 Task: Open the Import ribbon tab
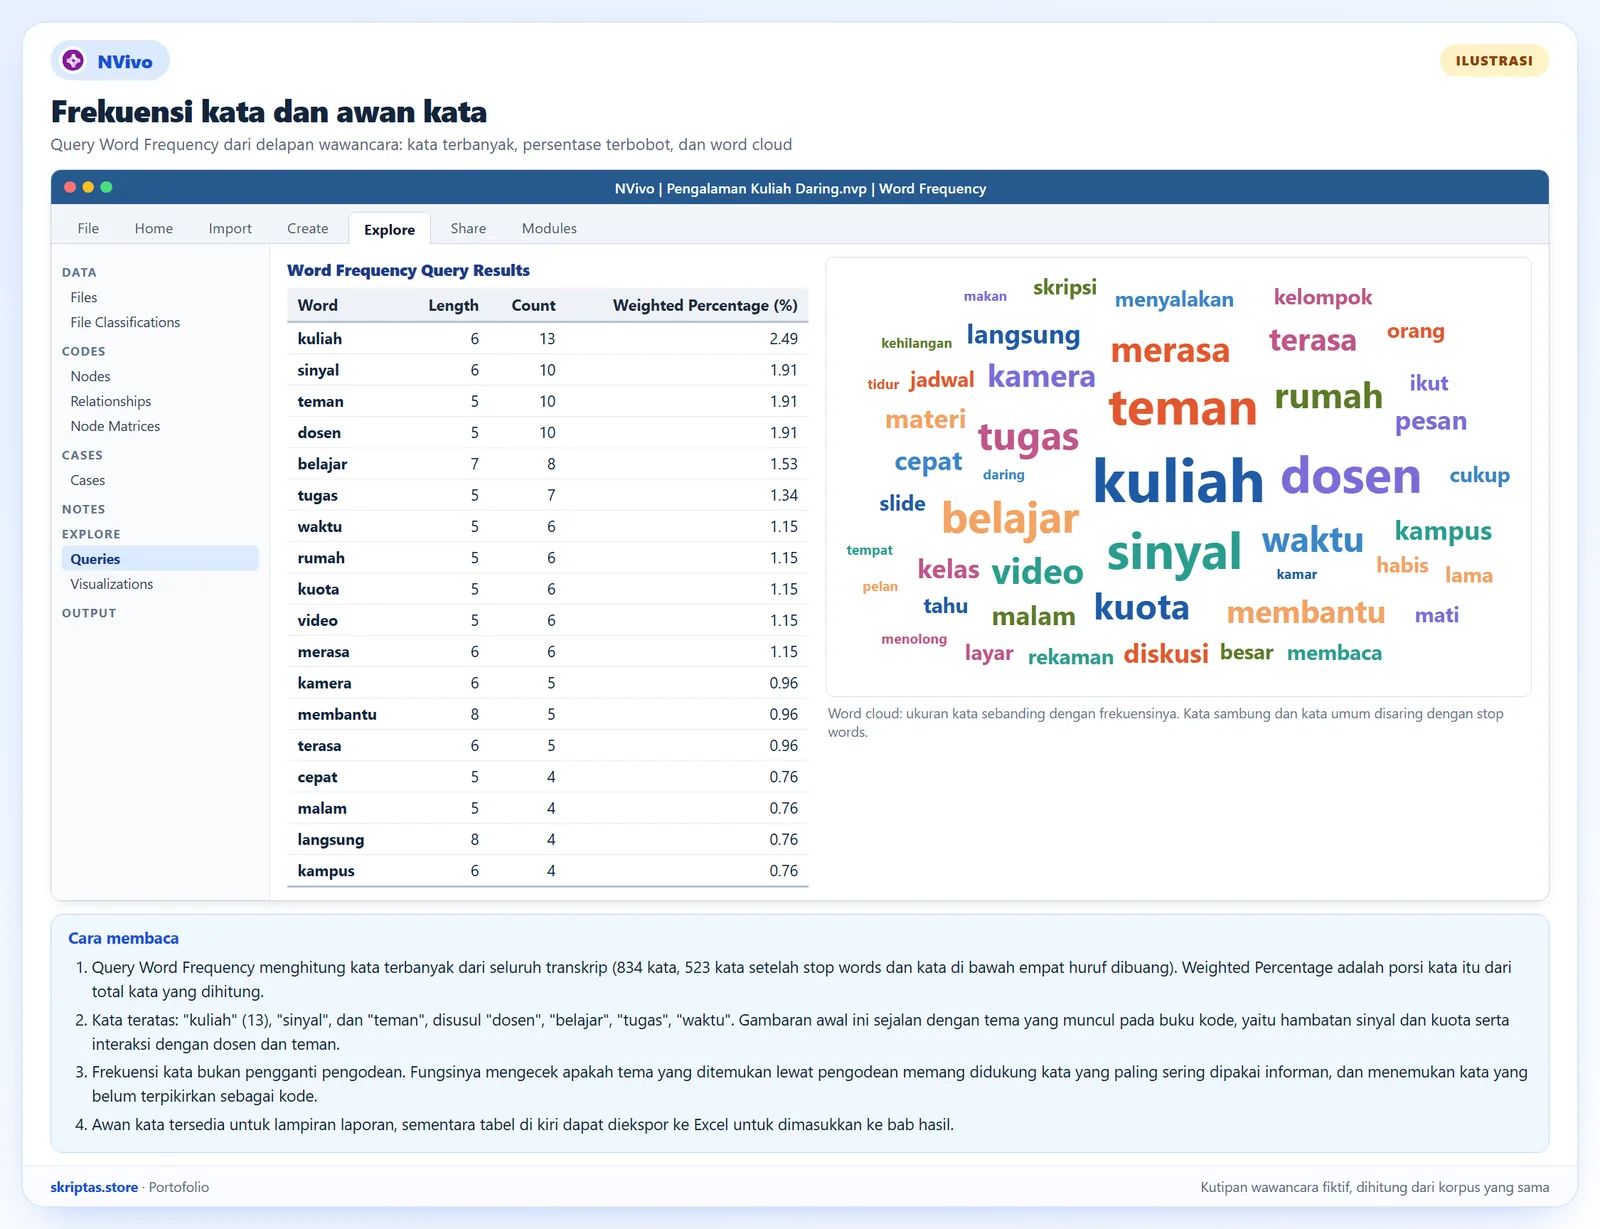click(x=230, y=228)
